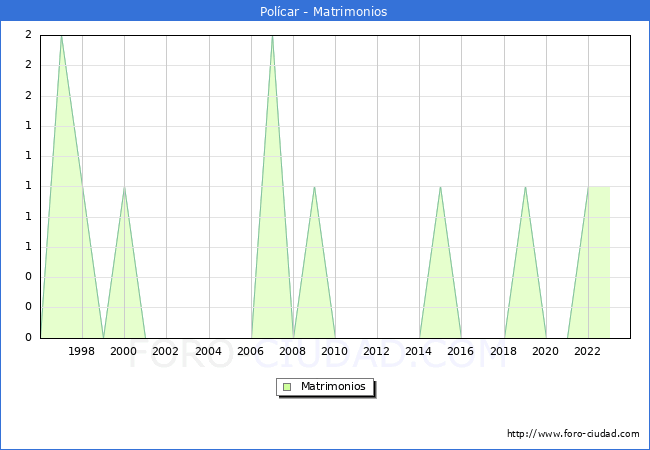Click the 2007 peak data point
Screen dimensions: 650x450
[x=272, y=36]
